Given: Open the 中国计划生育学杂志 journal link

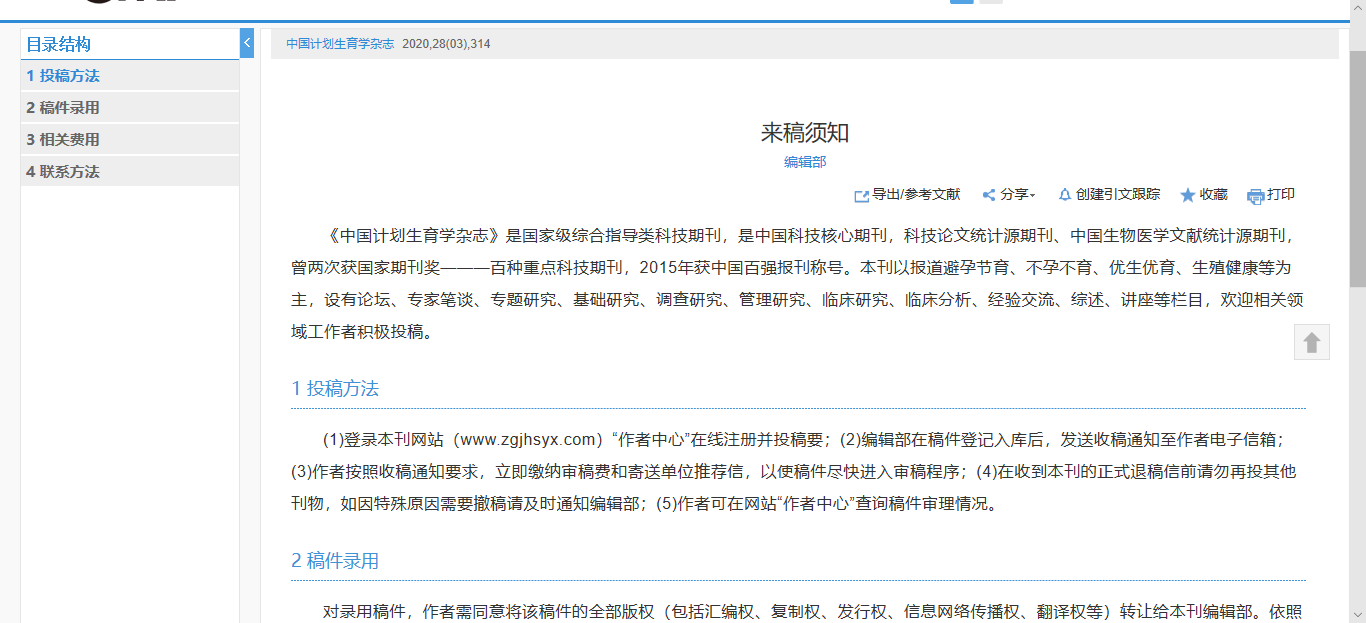Looking at the screenshot, I should tap(340, 44).
